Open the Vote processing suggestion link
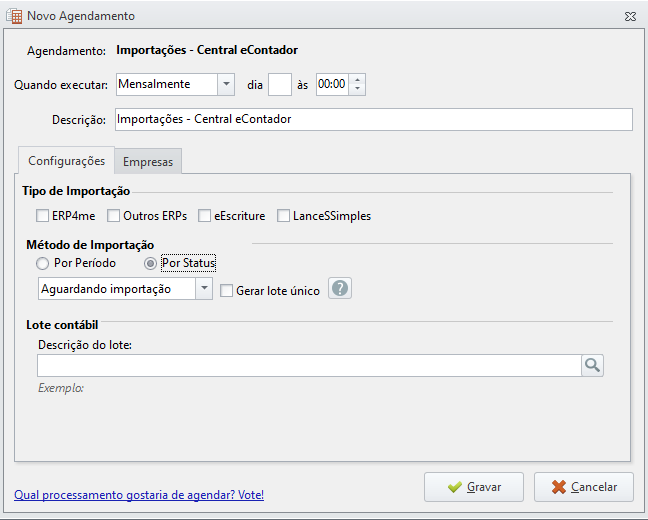The image size is (648, 520). [x=139, y=495]
